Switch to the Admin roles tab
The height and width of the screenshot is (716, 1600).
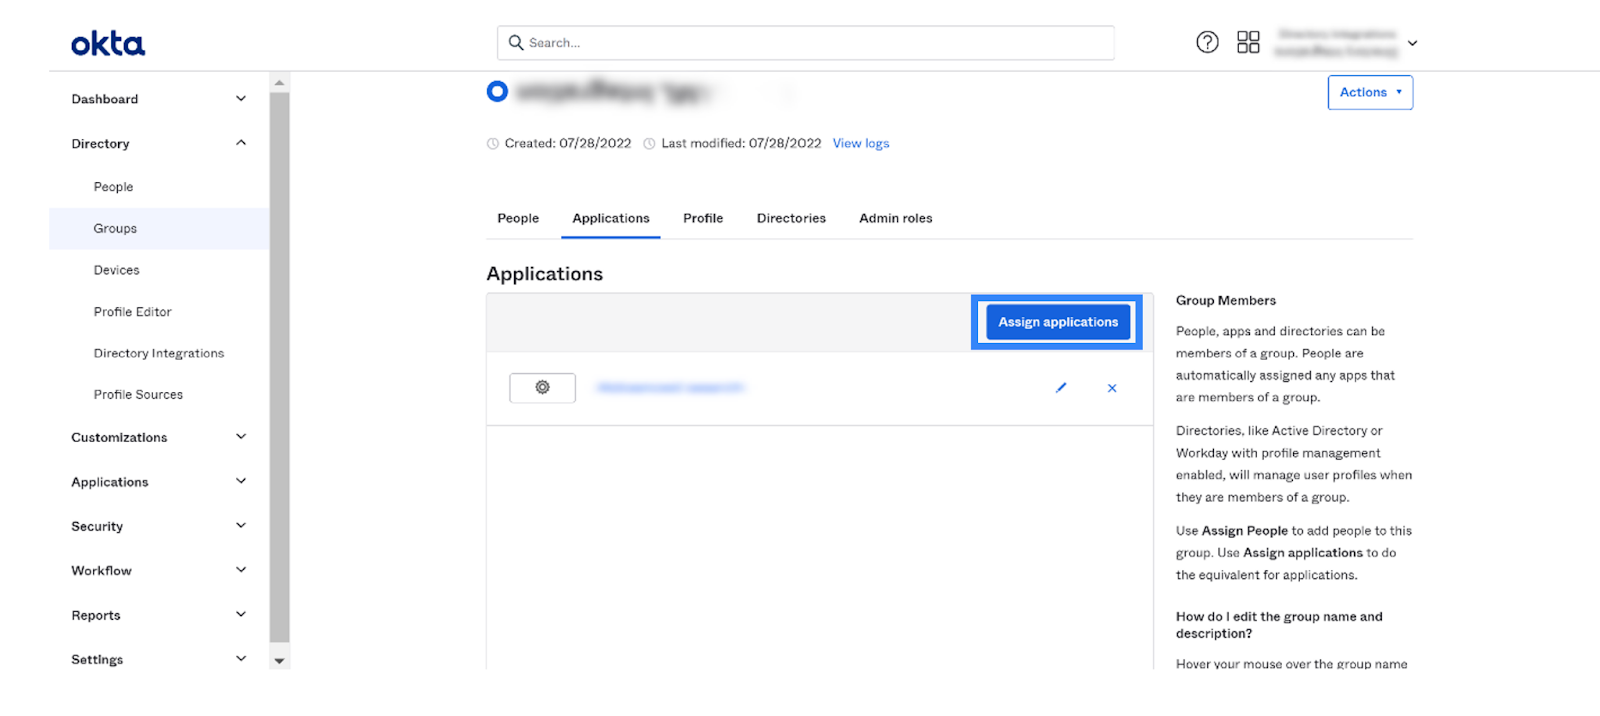895,218
